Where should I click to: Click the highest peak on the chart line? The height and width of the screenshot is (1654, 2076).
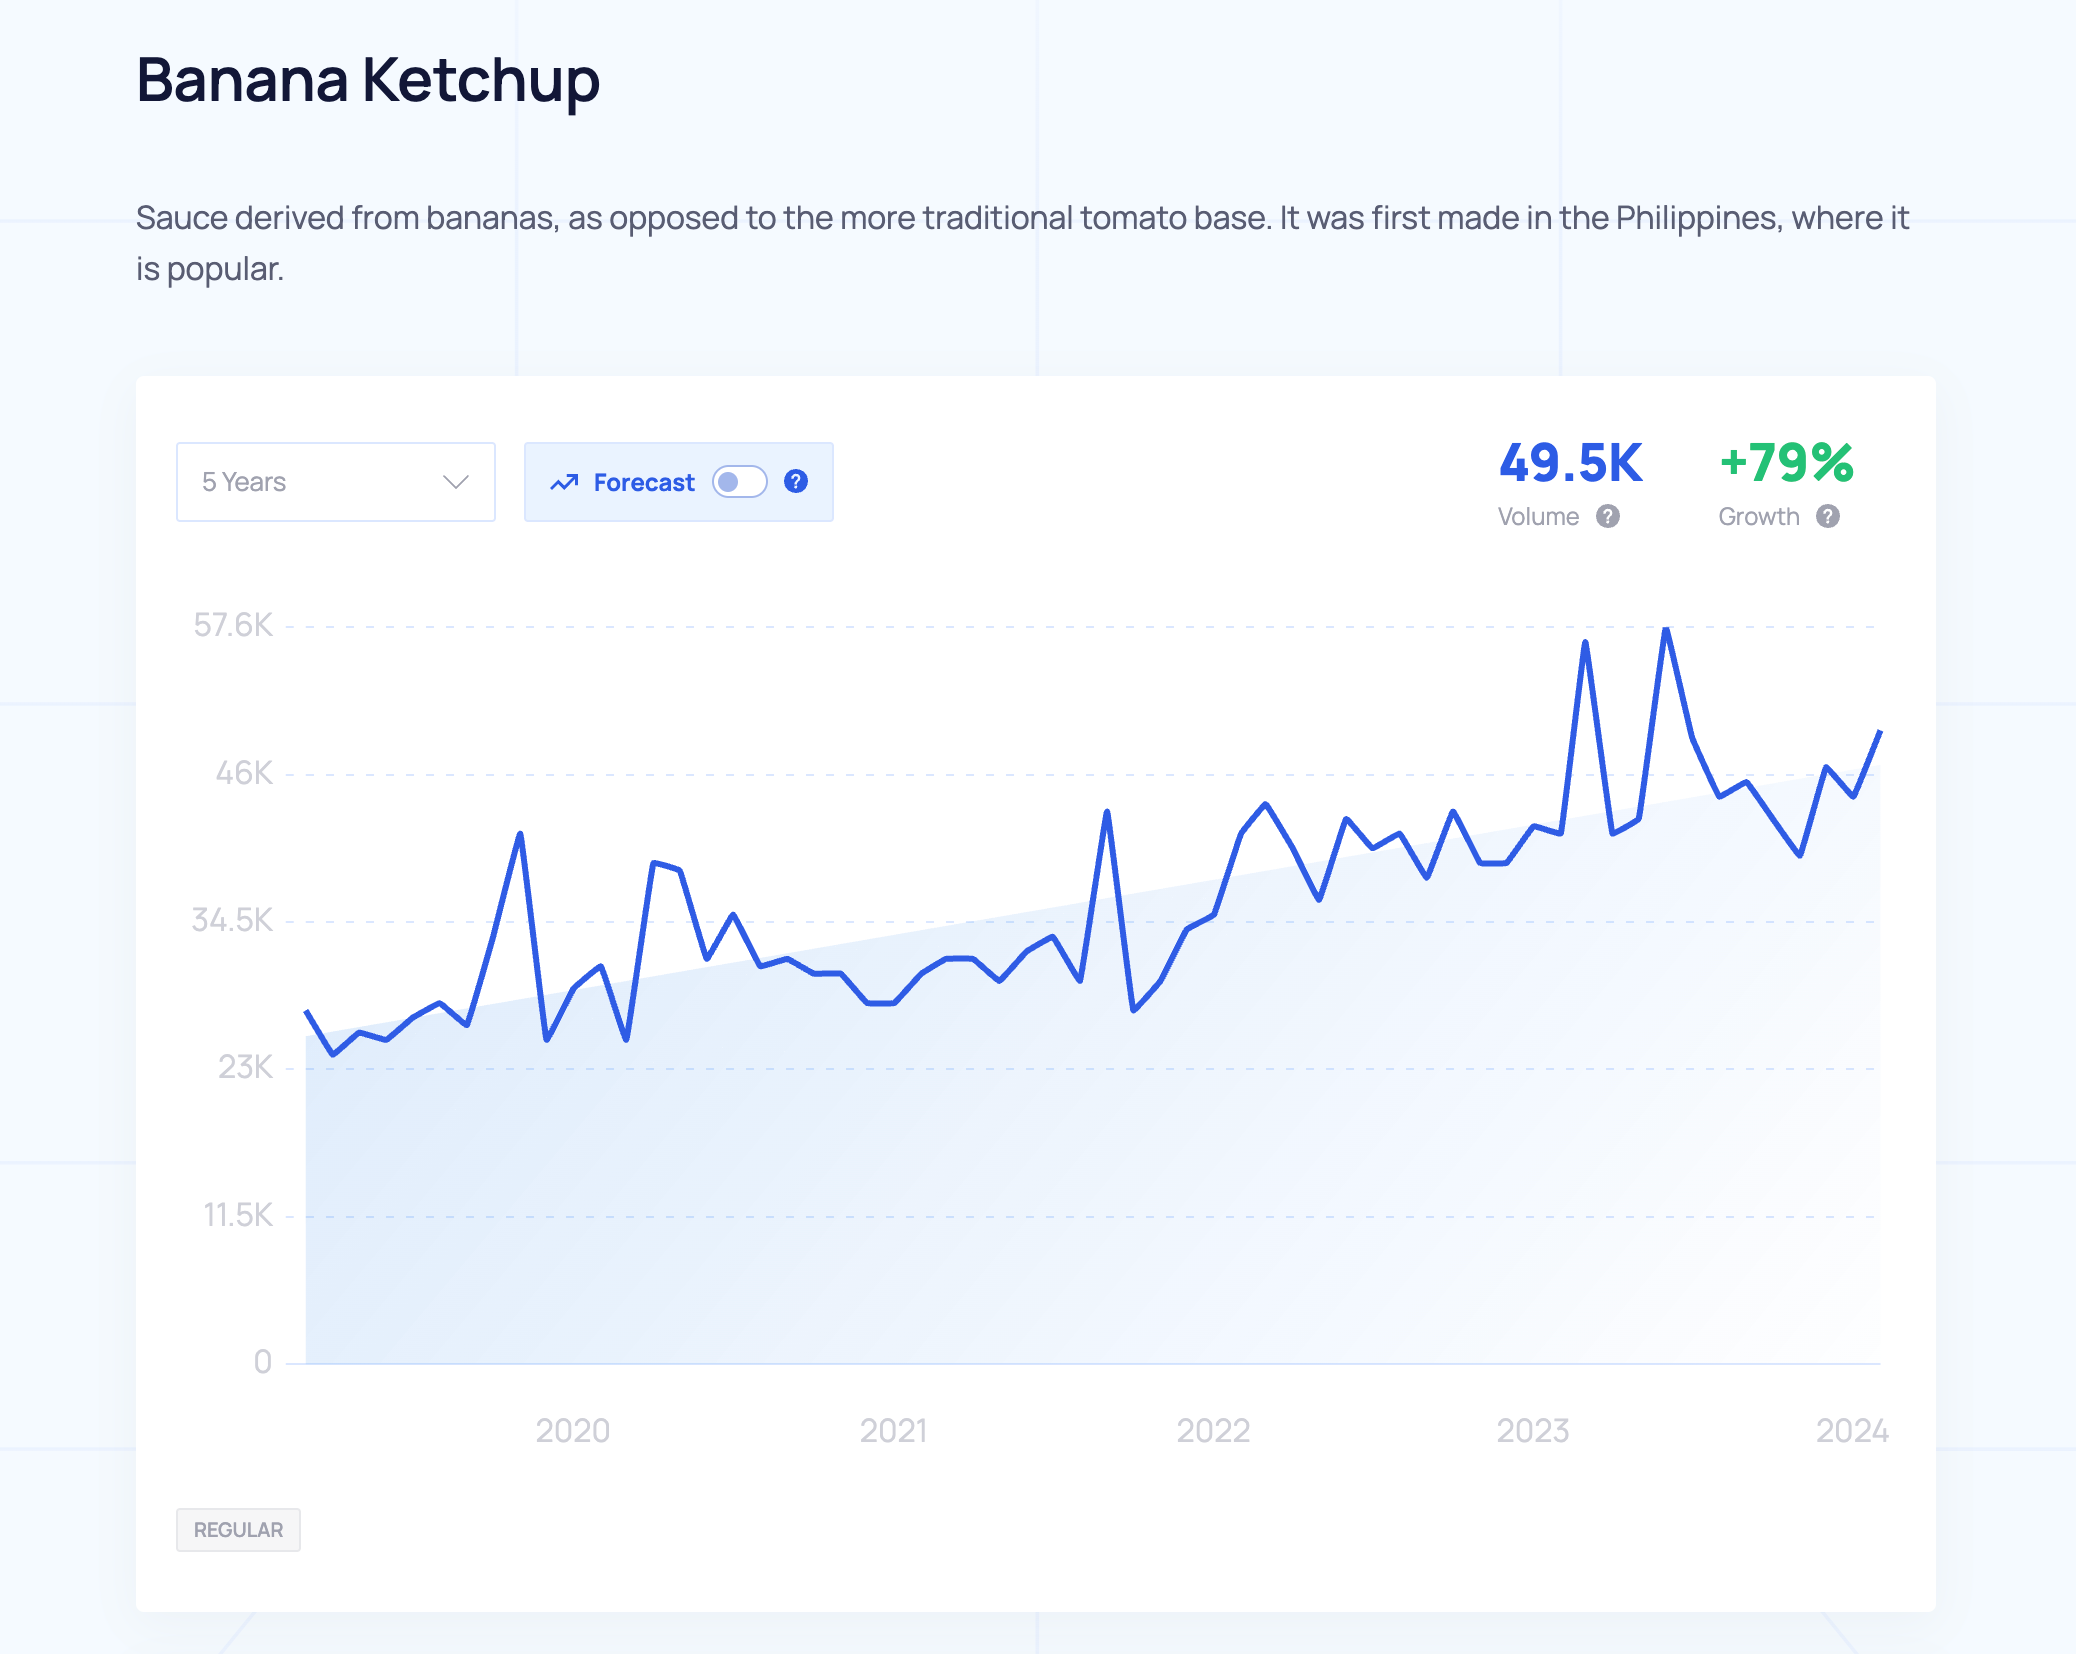[x=1666, y=630]
